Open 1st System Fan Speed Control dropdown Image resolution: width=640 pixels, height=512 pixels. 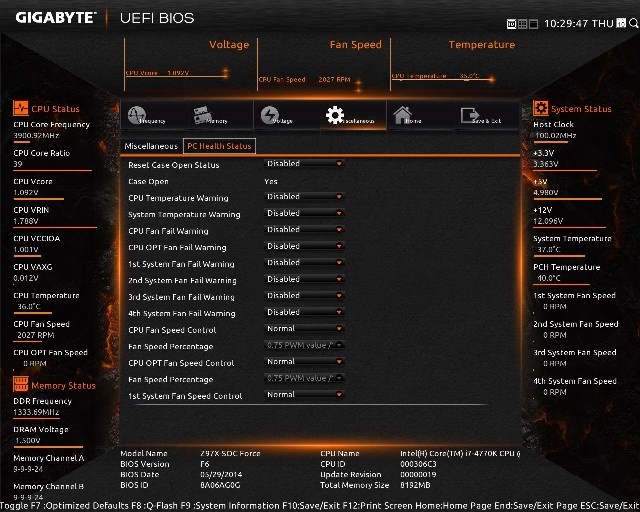(304, 395)
